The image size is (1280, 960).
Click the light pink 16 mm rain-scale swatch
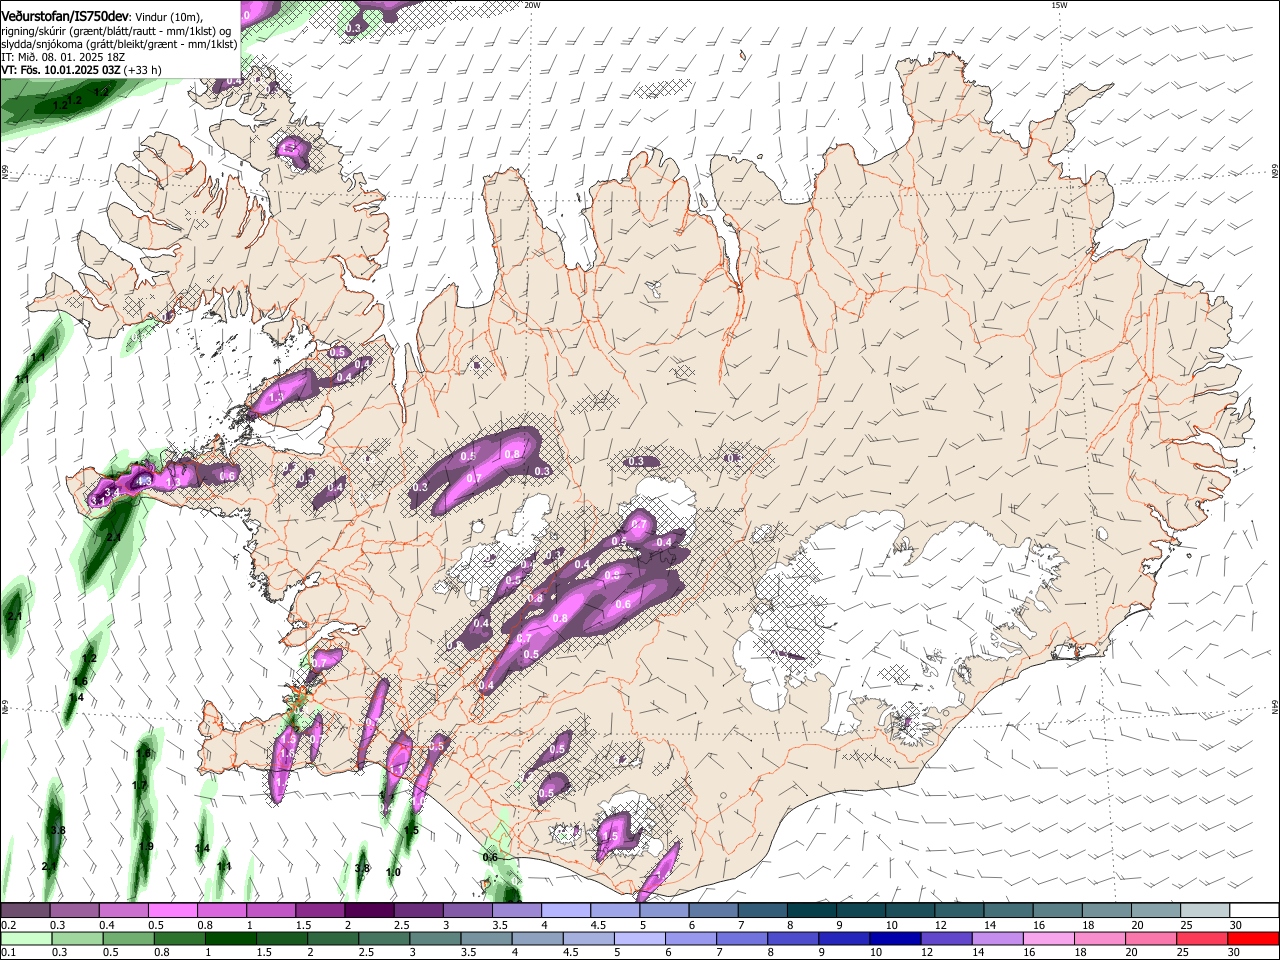1048,939
